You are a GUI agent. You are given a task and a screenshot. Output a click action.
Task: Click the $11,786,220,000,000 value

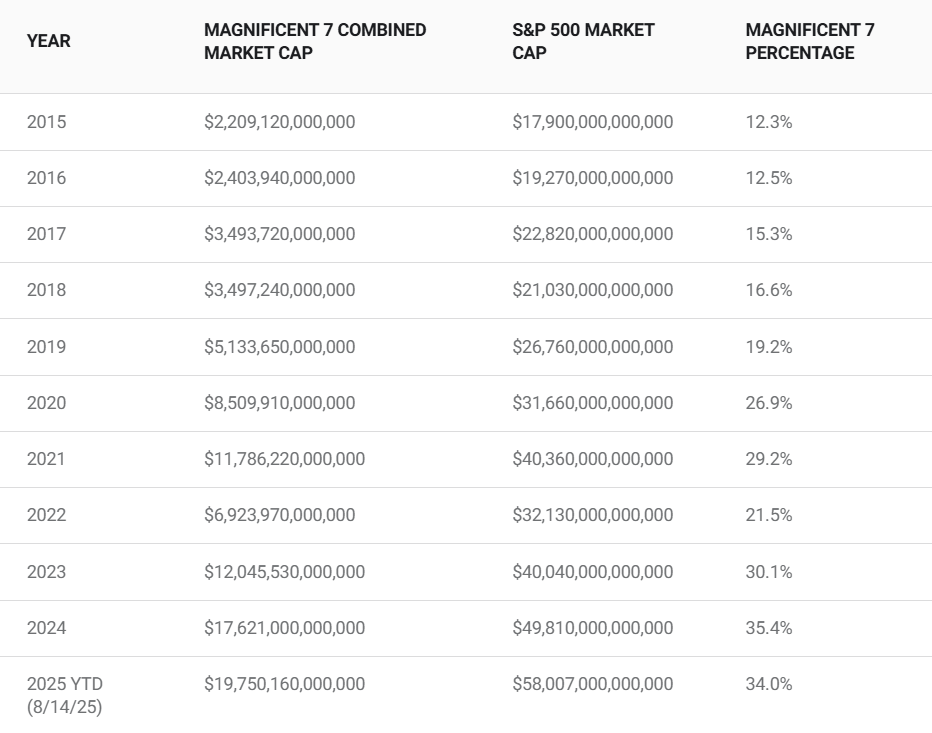284,458
